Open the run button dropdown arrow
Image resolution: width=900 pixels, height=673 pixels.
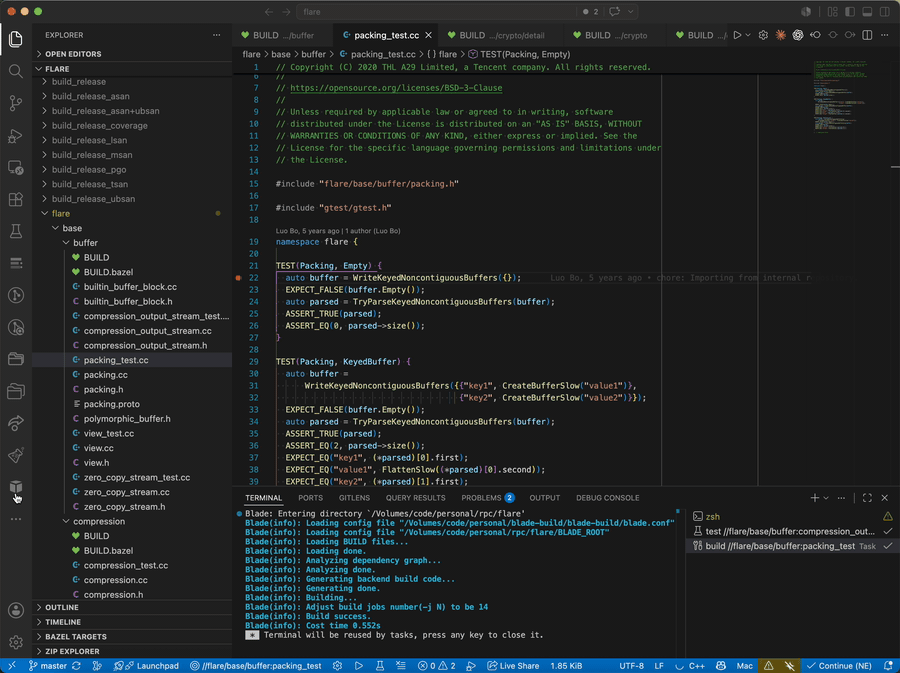click(x=748, y=35)
